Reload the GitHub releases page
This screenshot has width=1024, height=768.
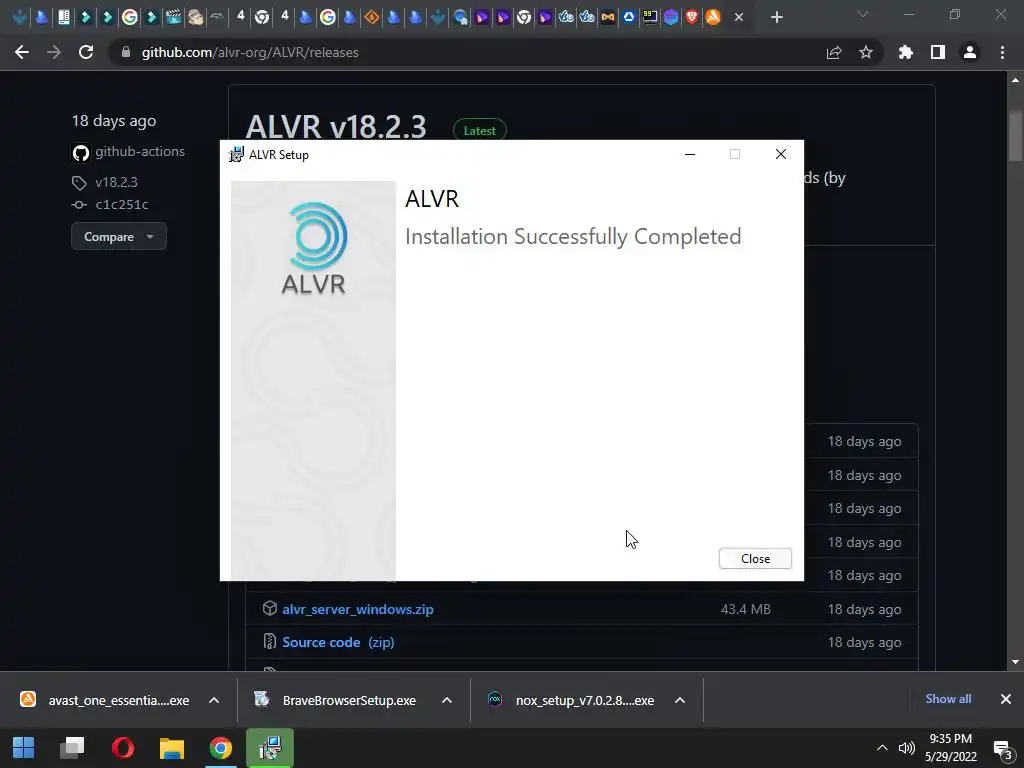coord(86,52)
